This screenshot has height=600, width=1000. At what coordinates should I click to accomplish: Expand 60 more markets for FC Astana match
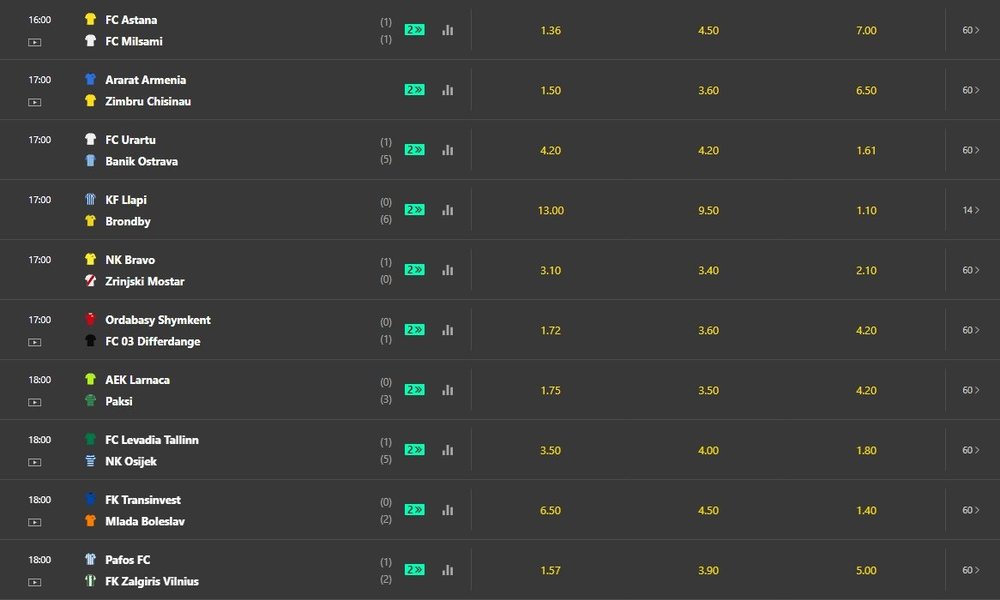tap(970, 30)
